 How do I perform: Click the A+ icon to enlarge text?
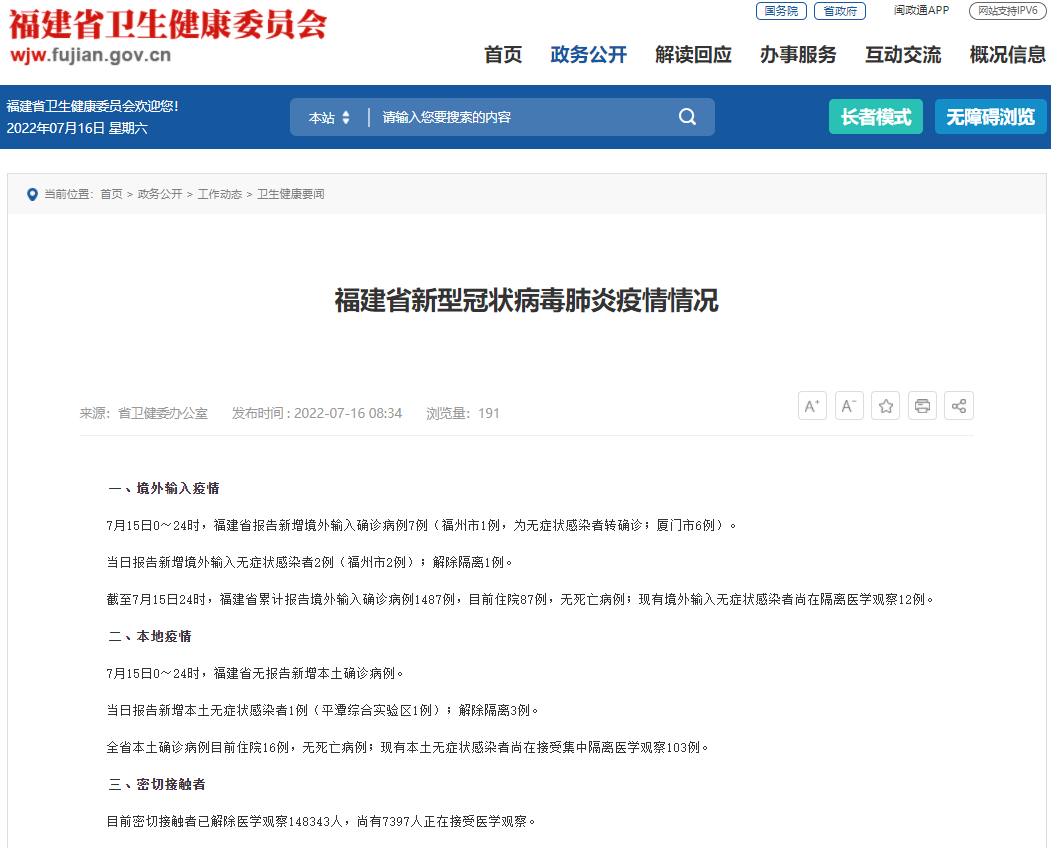coord(812,405)
